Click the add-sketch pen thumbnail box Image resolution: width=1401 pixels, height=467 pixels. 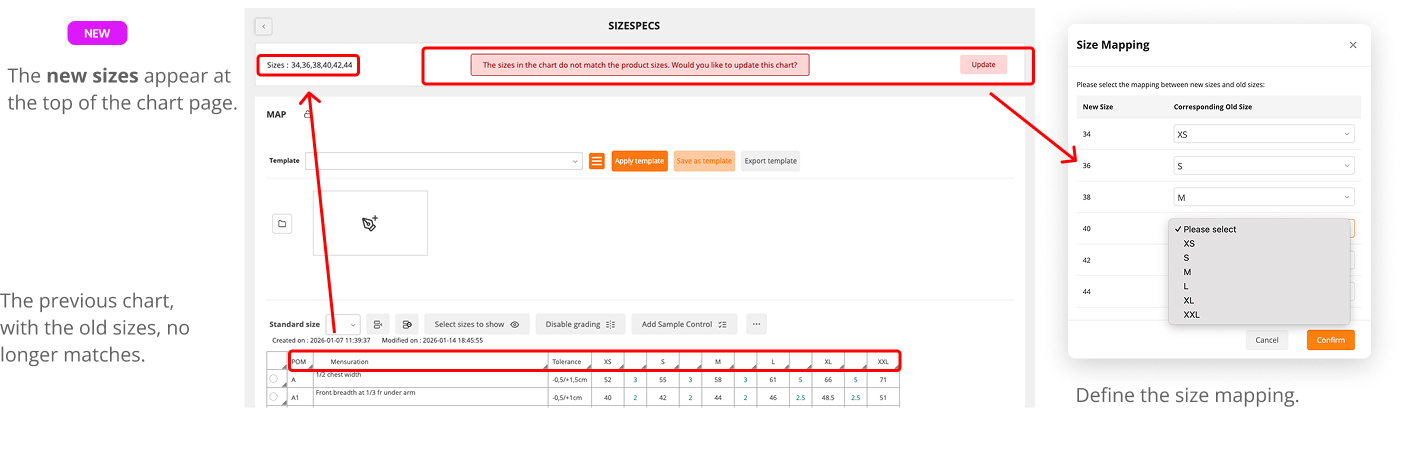tap(370, 224)
